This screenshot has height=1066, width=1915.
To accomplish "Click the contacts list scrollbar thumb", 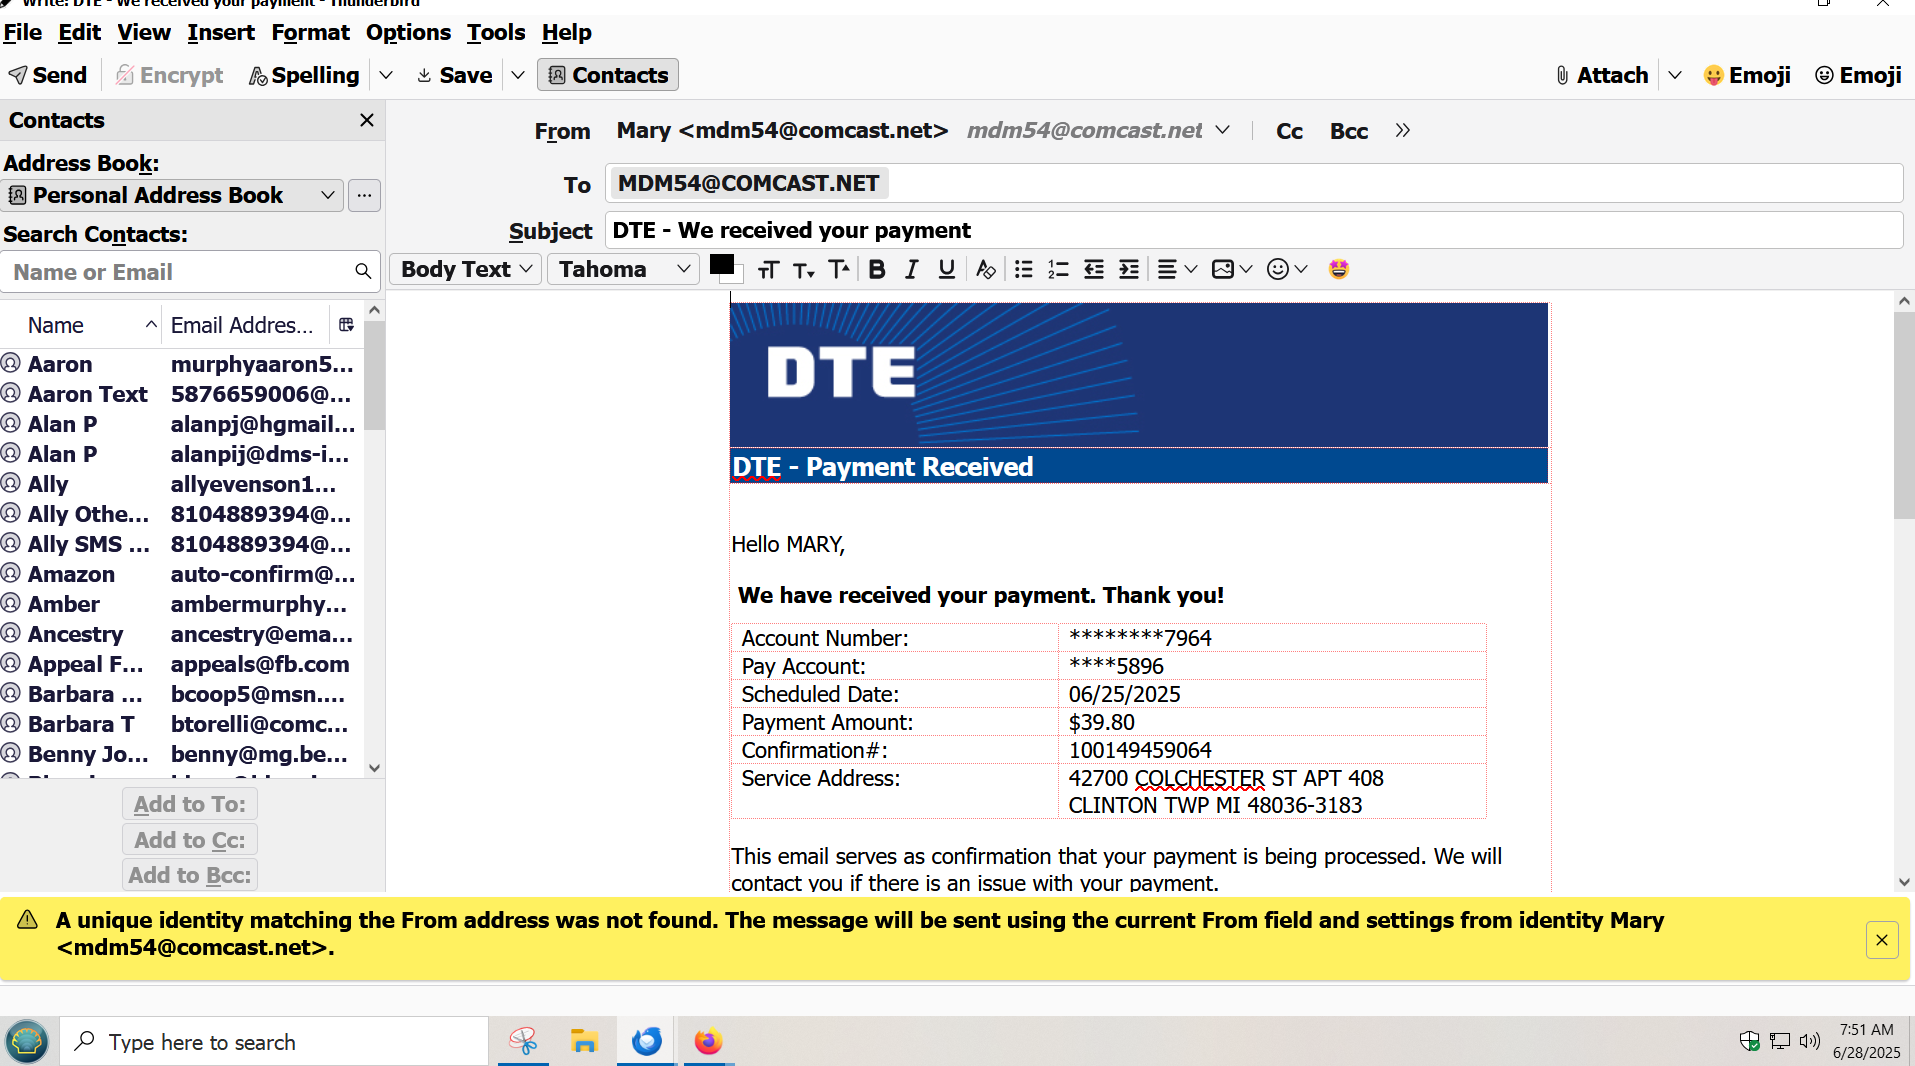I will (374, 375).
